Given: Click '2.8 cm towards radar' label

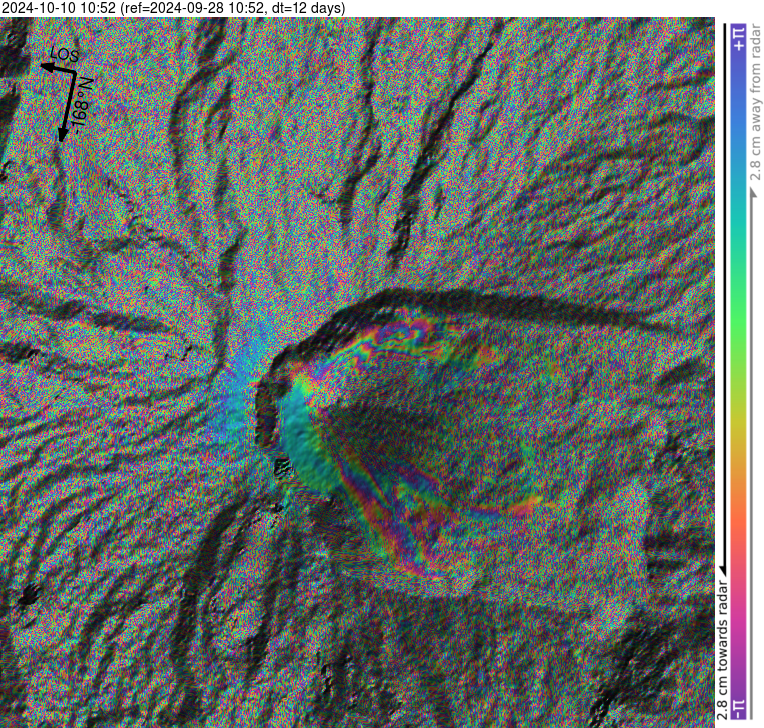Looking at the screenshot, I should 723,650.
